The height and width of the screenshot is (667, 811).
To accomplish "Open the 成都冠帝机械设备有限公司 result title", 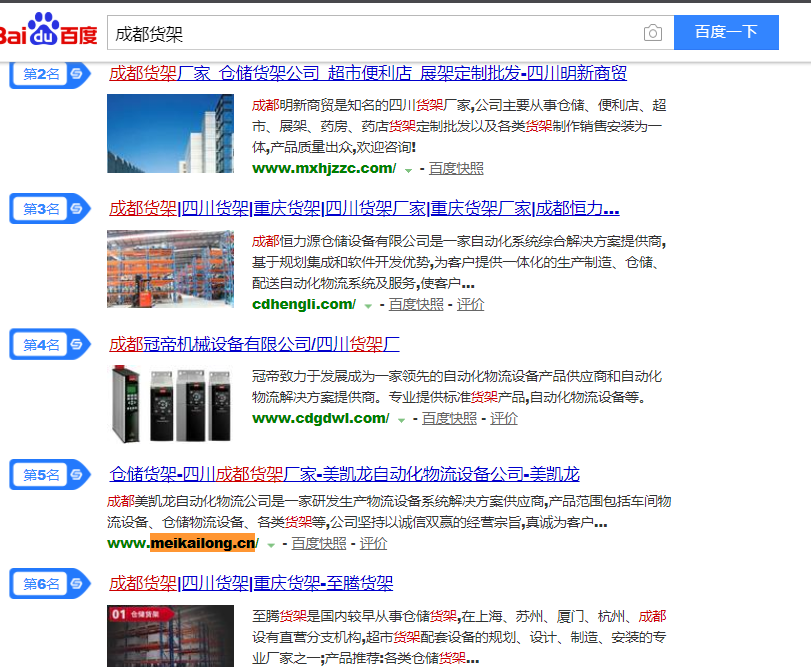I will click(x=254, y=344).
